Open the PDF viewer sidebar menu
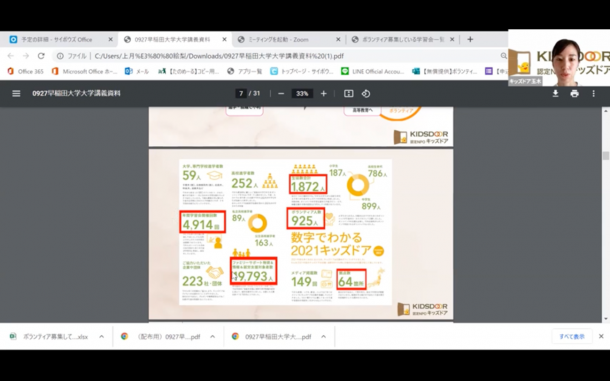The height and width of the screenshot is (381, 610). pyautogui.click(x=16, y=93)
